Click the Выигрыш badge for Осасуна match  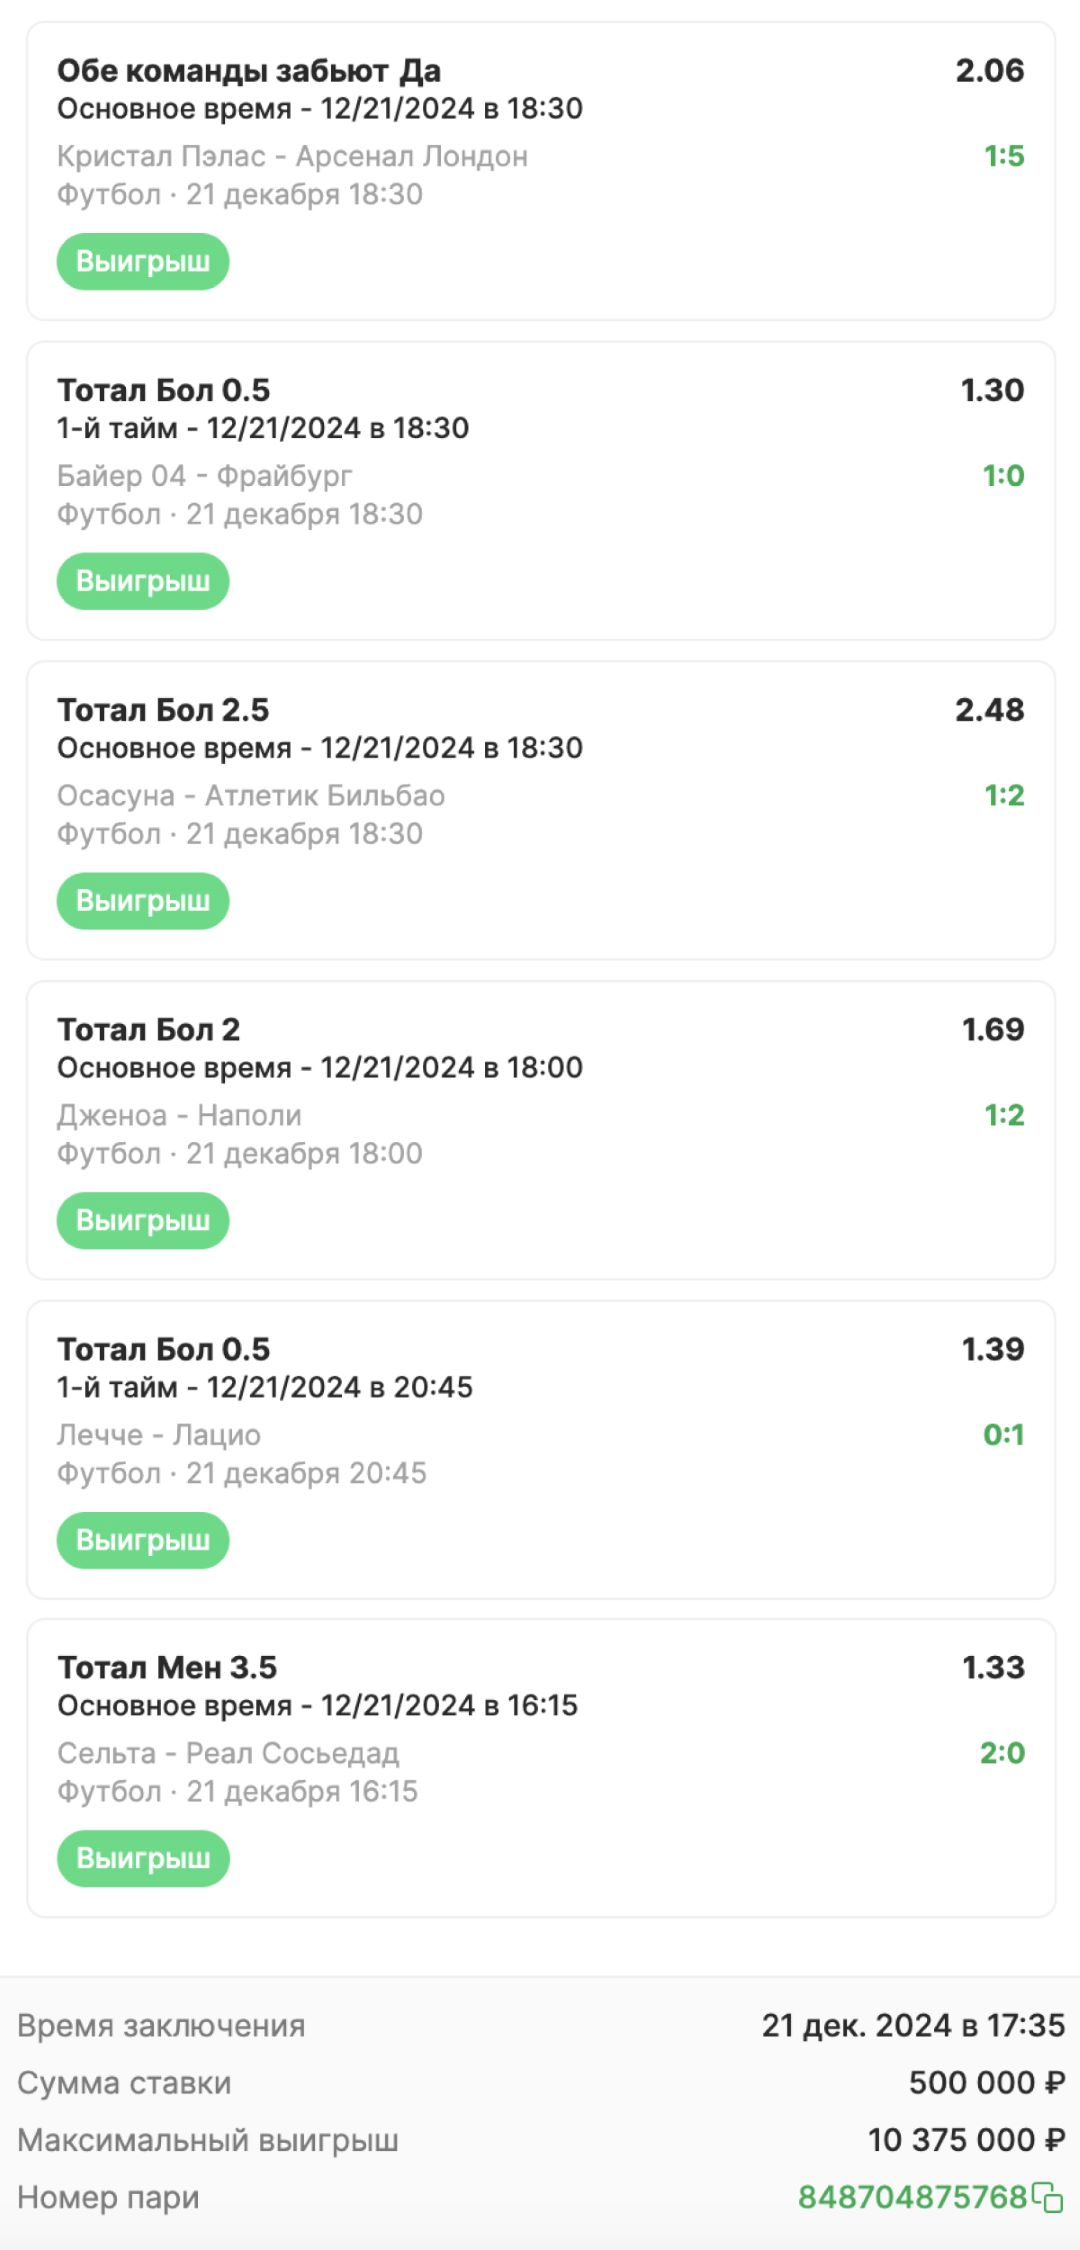[143, 901]
